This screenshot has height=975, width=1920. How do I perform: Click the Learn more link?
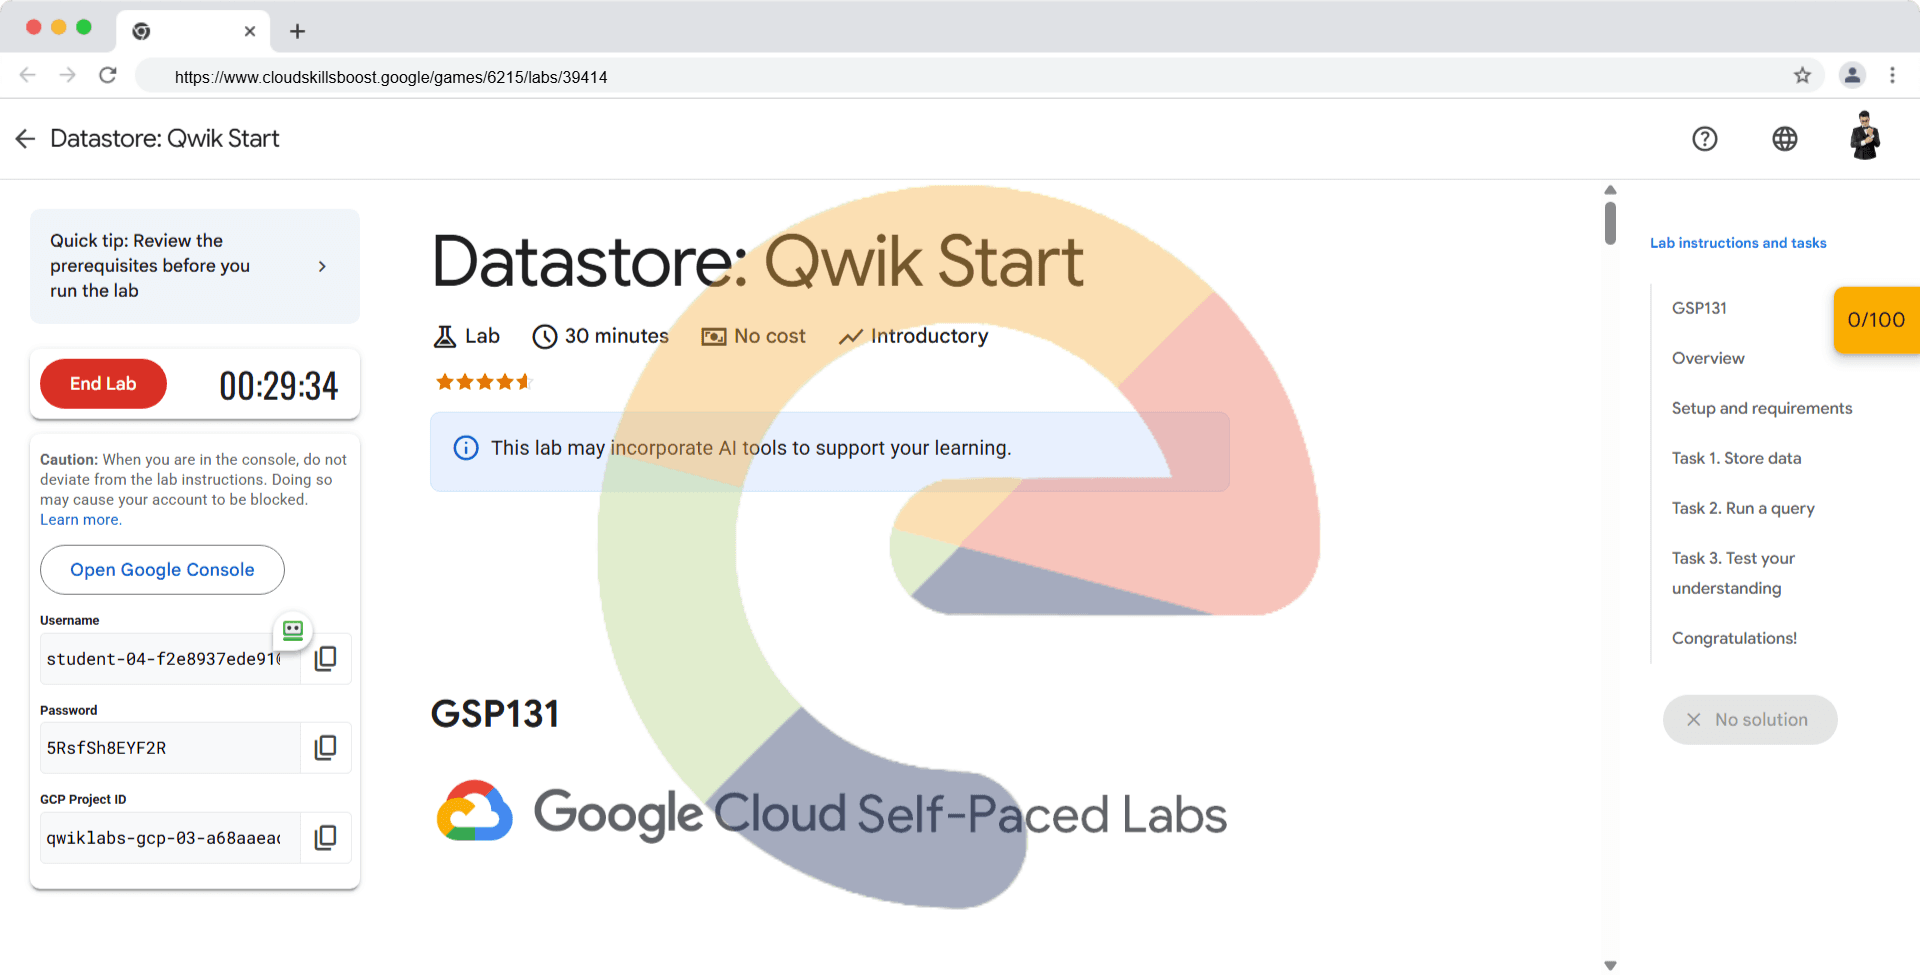click(81, 520)
